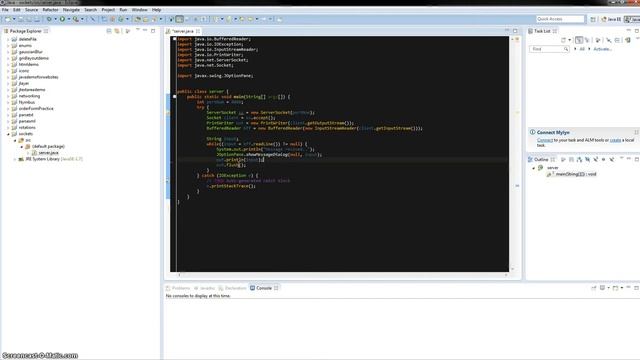Expand the deleteFile project
640x360 pixels.
tap(8, 39)
